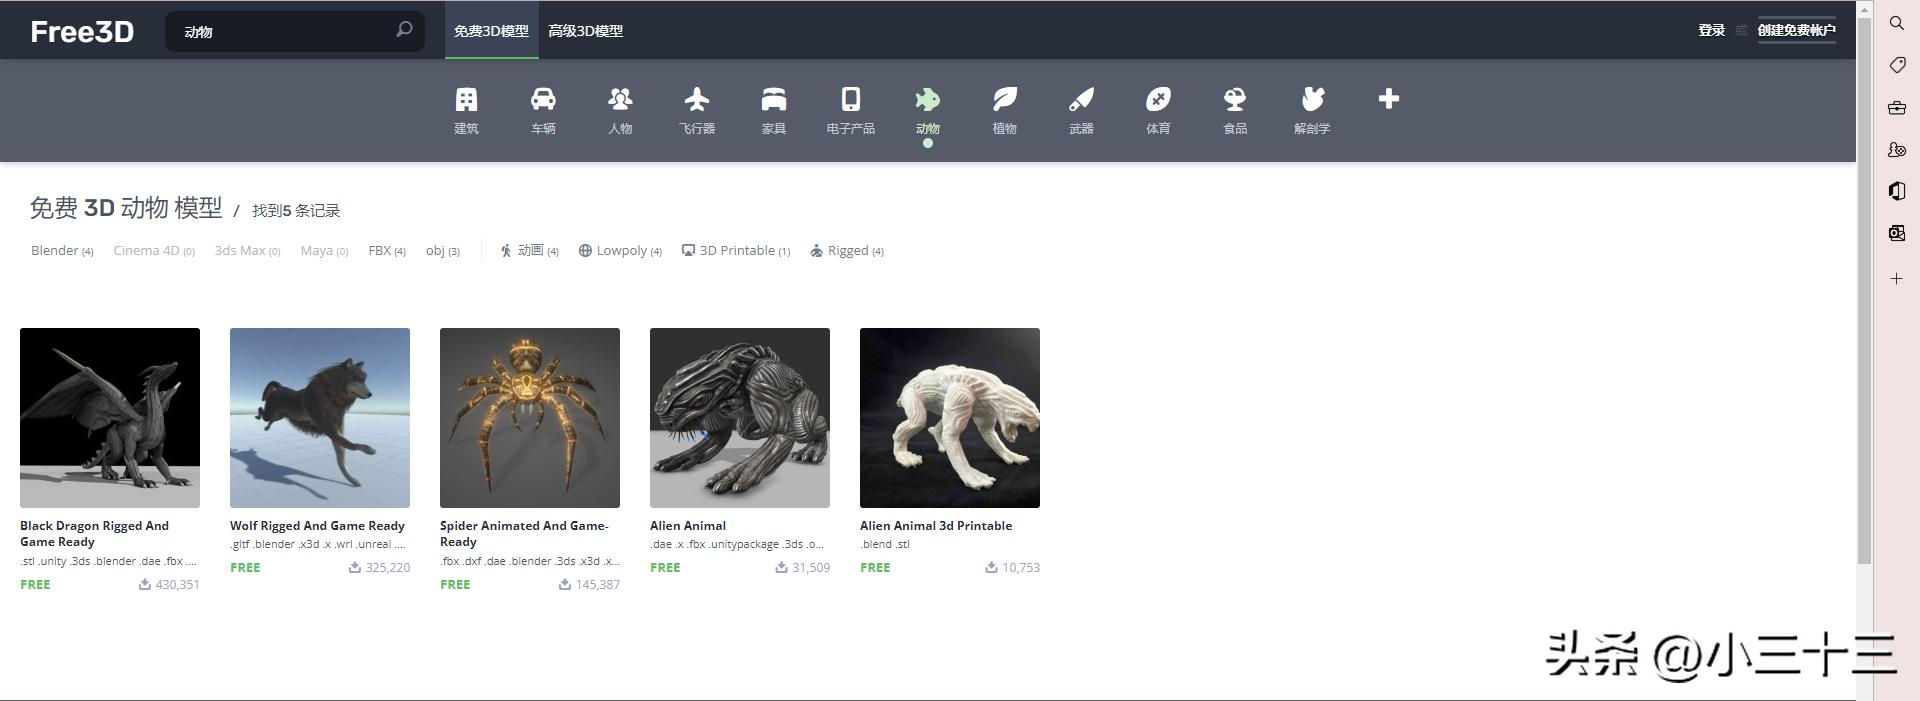This screenshot has width=1920, height=701.
Task: Click the 登录 login link
Action: (x=1711, y=31)
